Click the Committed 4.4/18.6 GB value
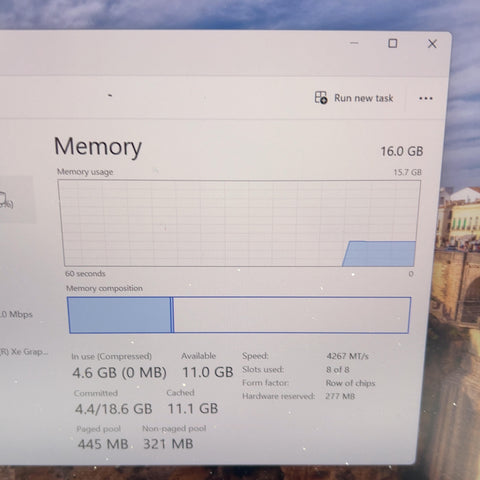This screenshot has height=480, width=480. click(114, 409)
